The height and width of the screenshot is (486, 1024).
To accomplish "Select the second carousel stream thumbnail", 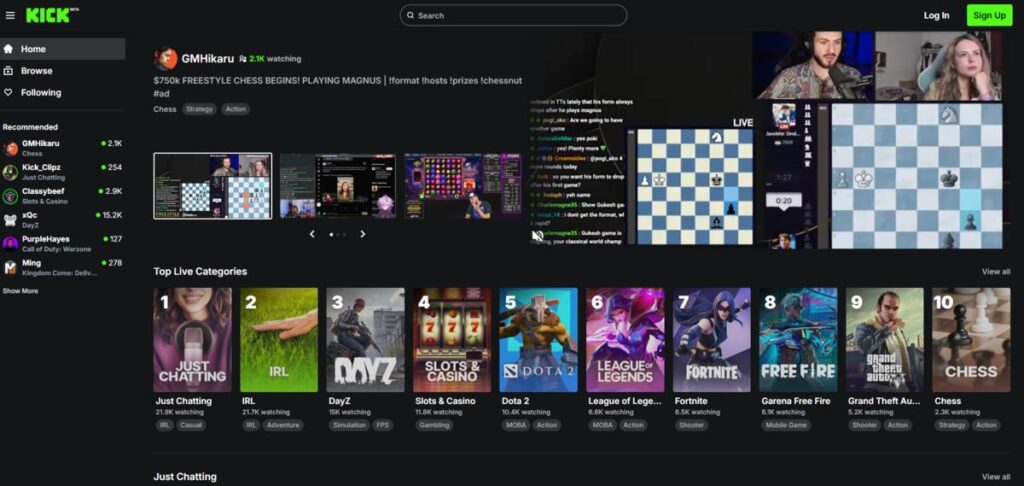I will point(338,186).
